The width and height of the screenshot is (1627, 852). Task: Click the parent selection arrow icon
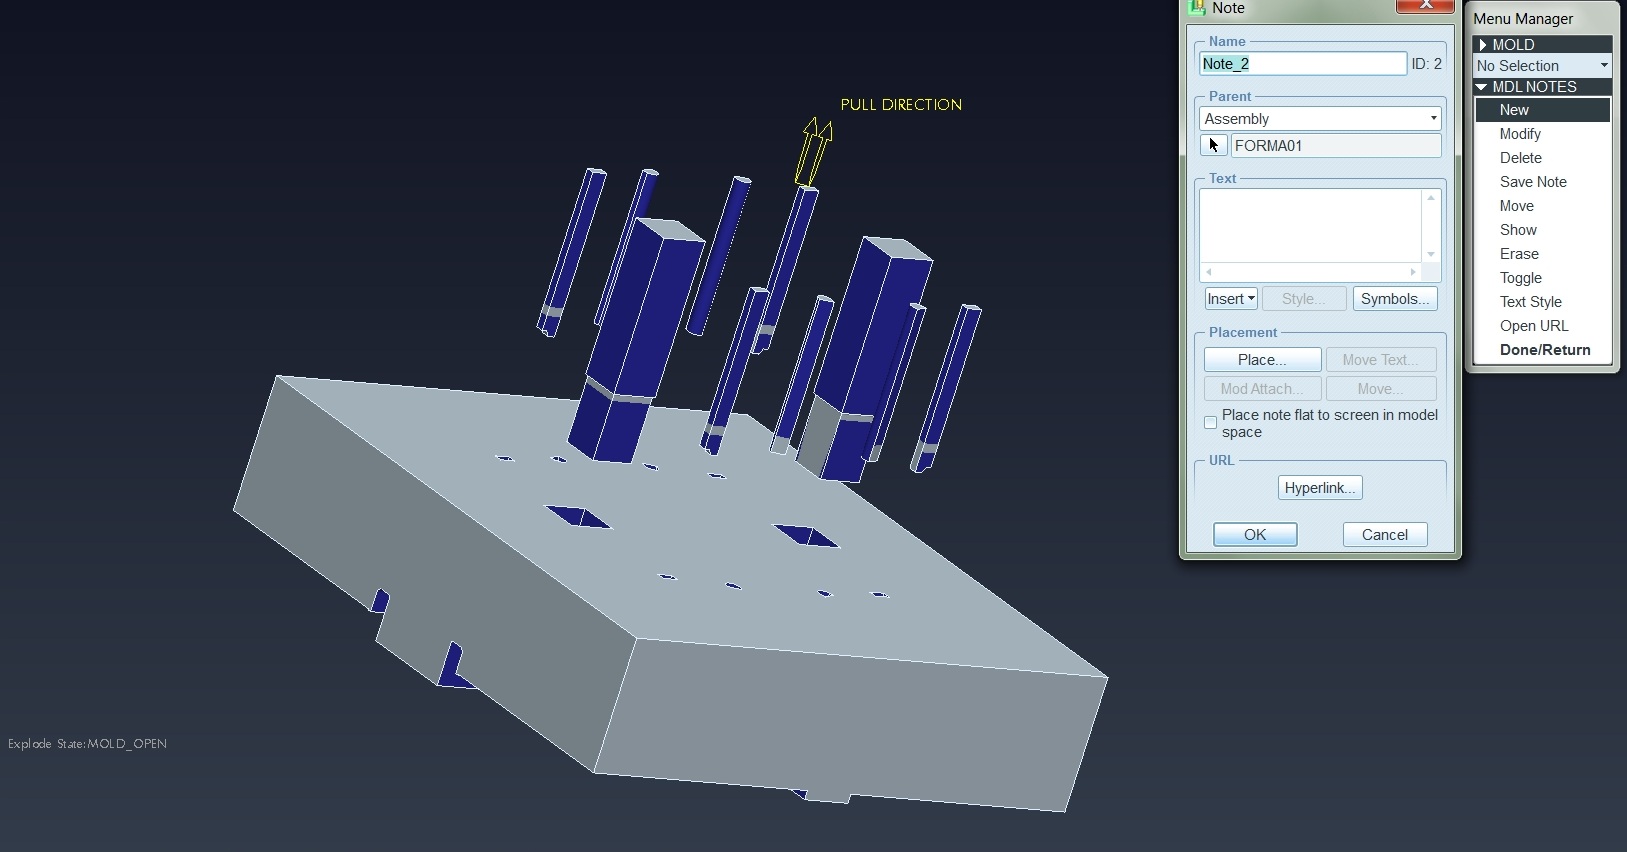pos(1213,146)
